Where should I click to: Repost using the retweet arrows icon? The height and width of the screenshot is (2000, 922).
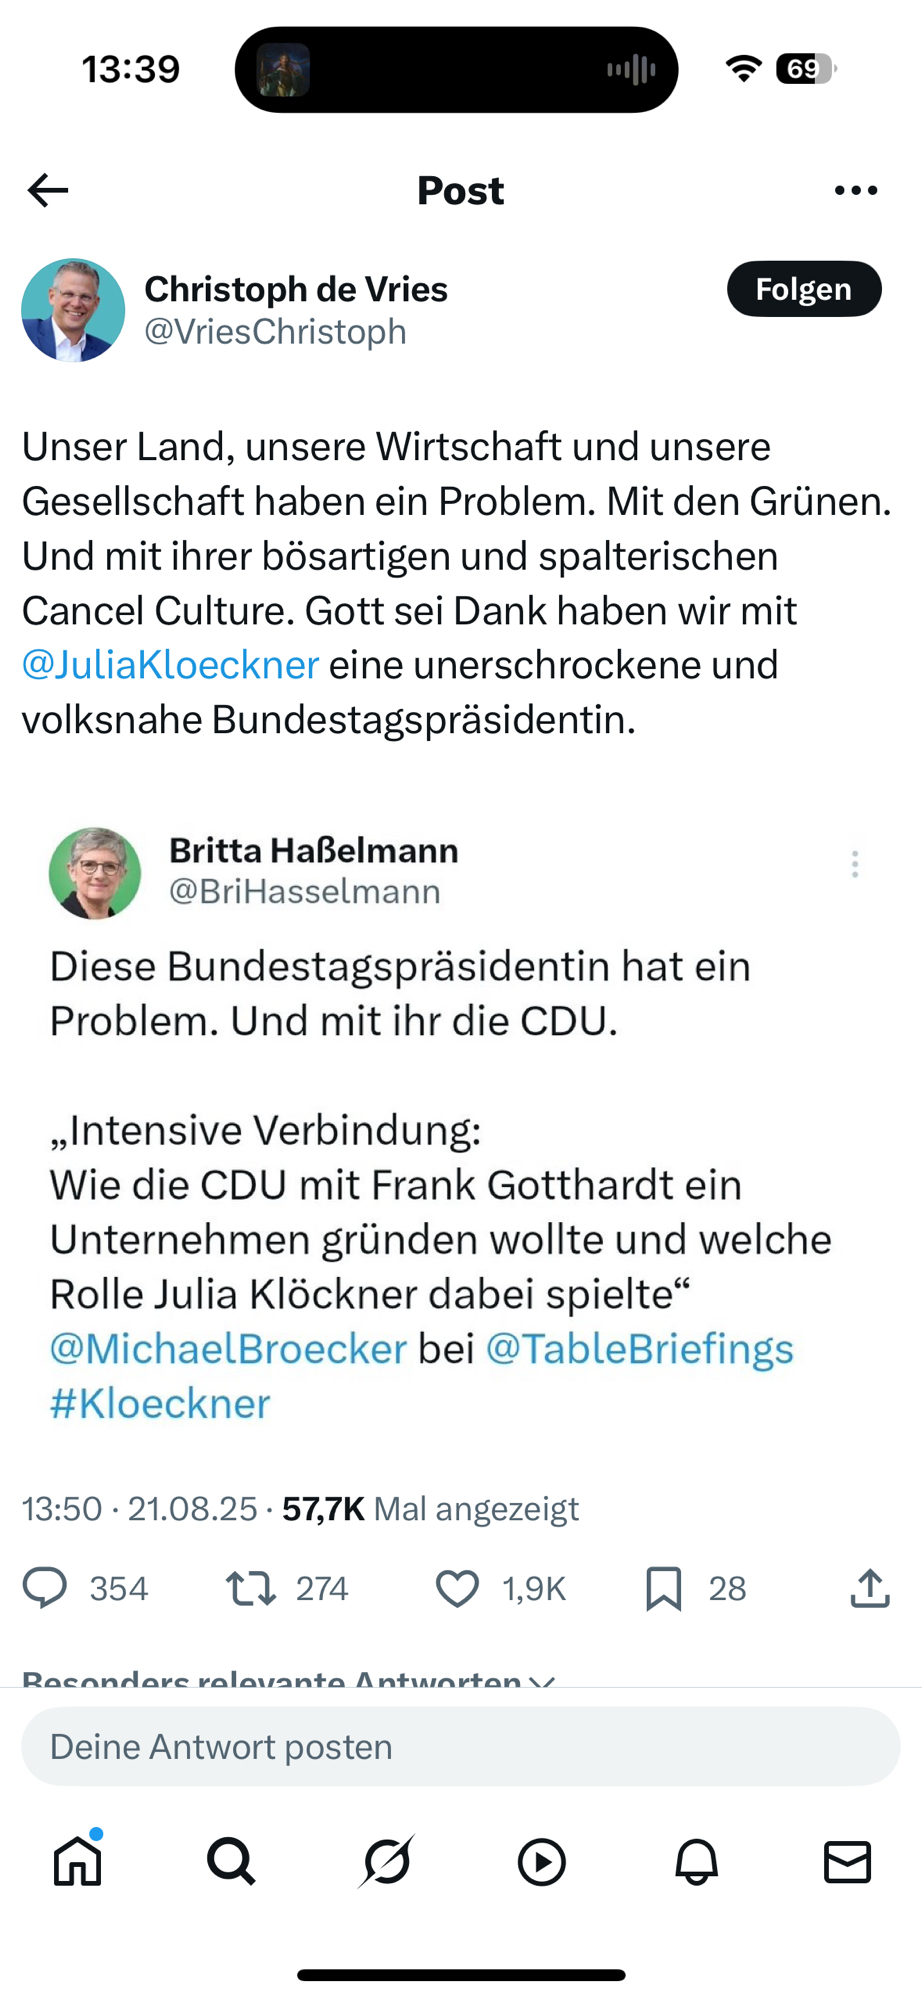(250, 1588)
